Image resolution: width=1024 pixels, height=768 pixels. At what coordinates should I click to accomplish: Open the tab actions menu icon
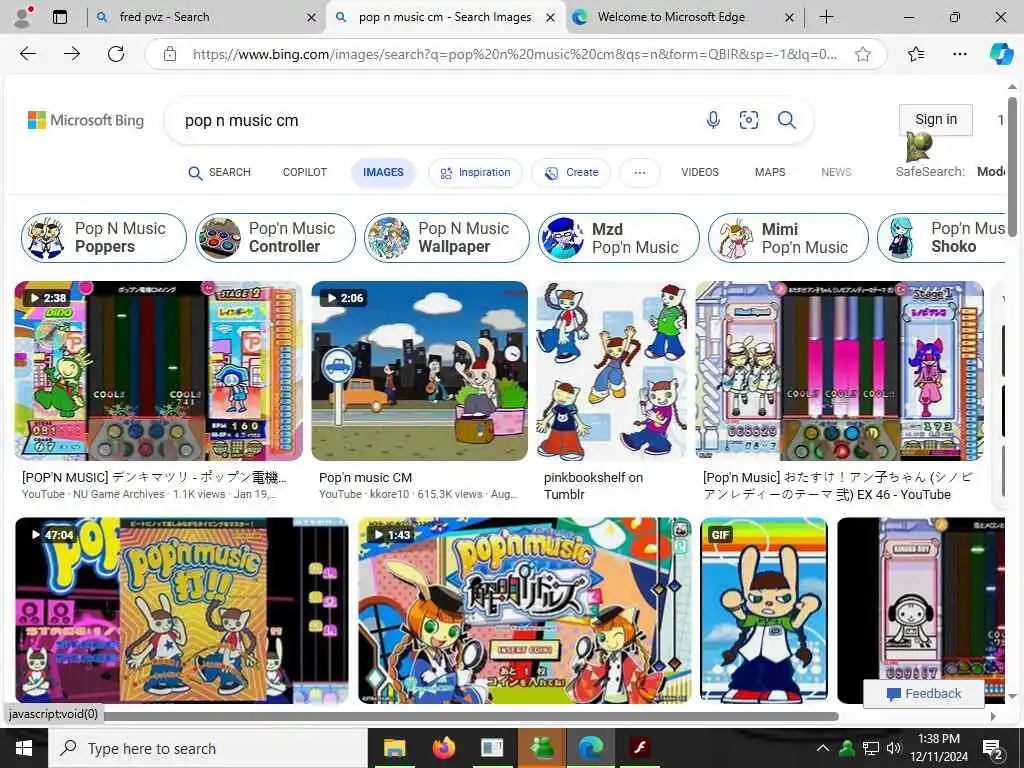60,17
